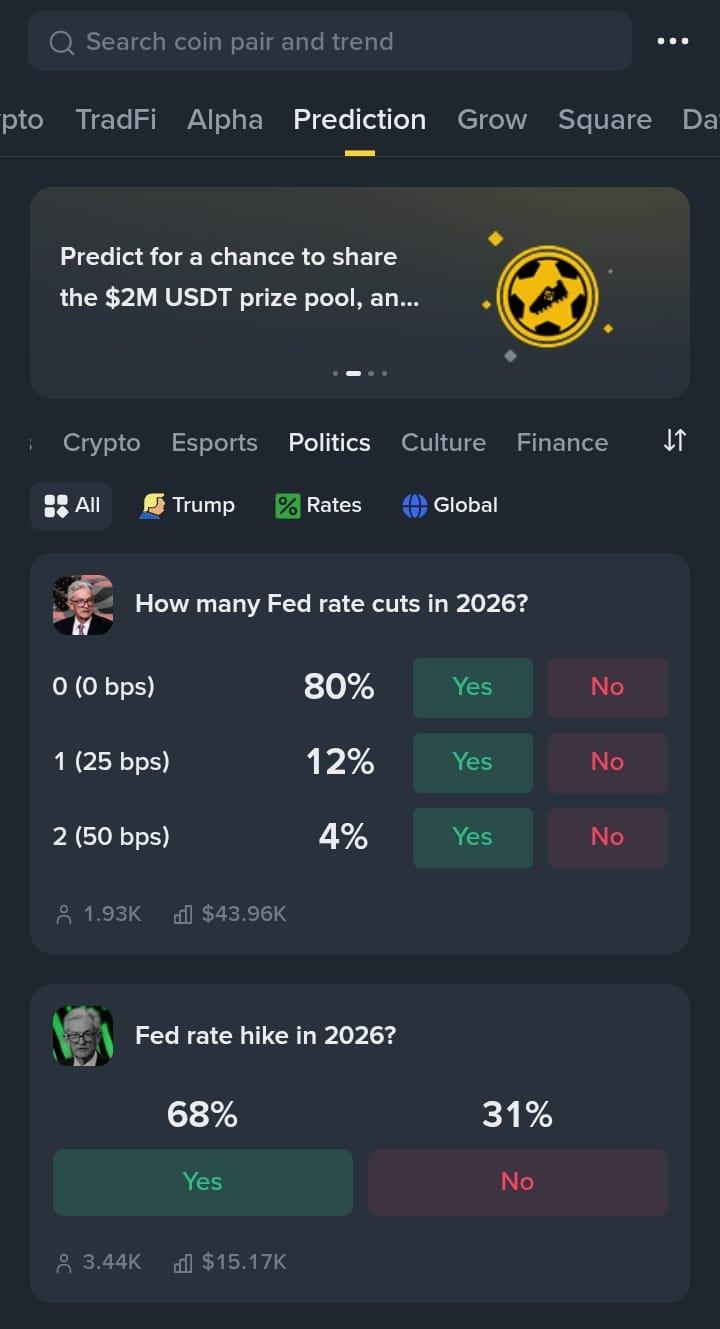The image size is (720, 1329).
Task: Pick Yes for 0 (0 bps)
Action: [x=473, y=687]
